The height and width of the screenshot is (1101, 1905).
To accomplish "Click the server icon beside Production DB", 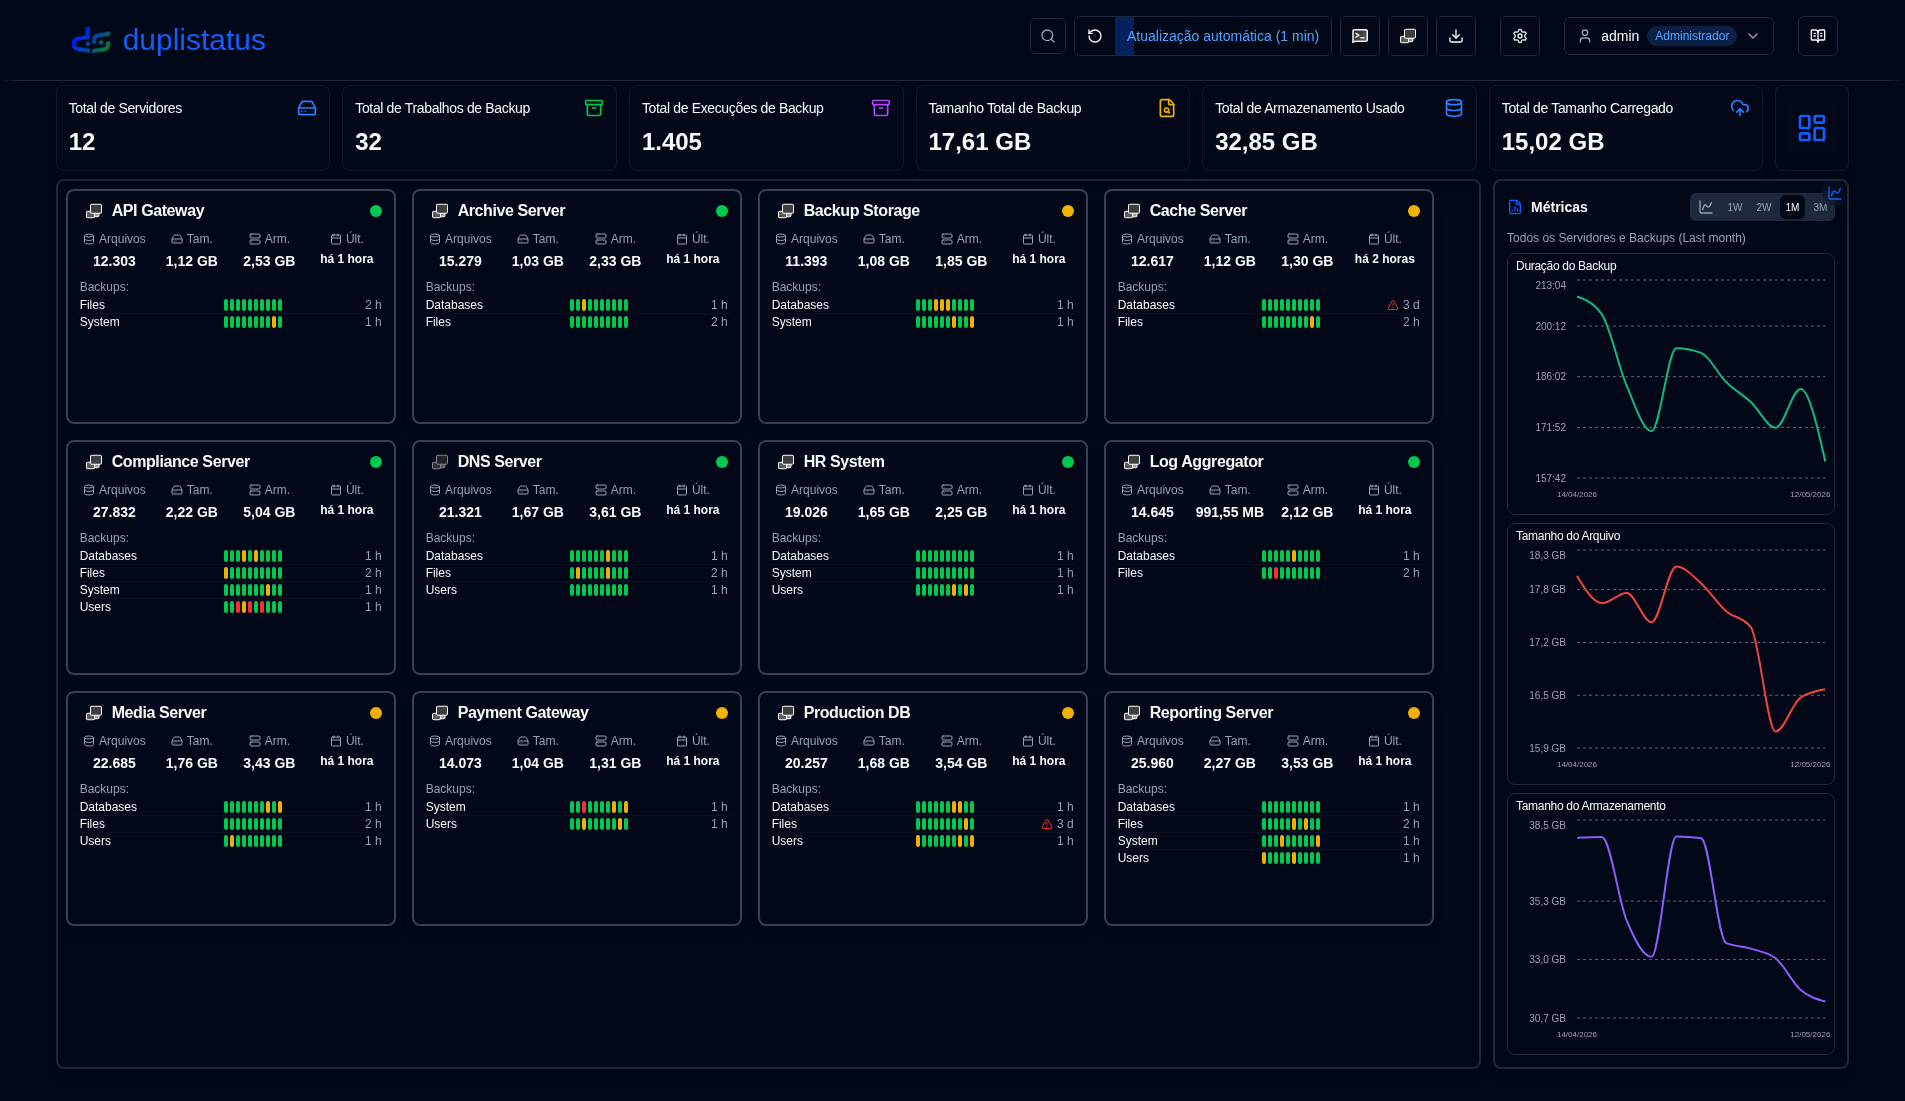I will (786, 713).
